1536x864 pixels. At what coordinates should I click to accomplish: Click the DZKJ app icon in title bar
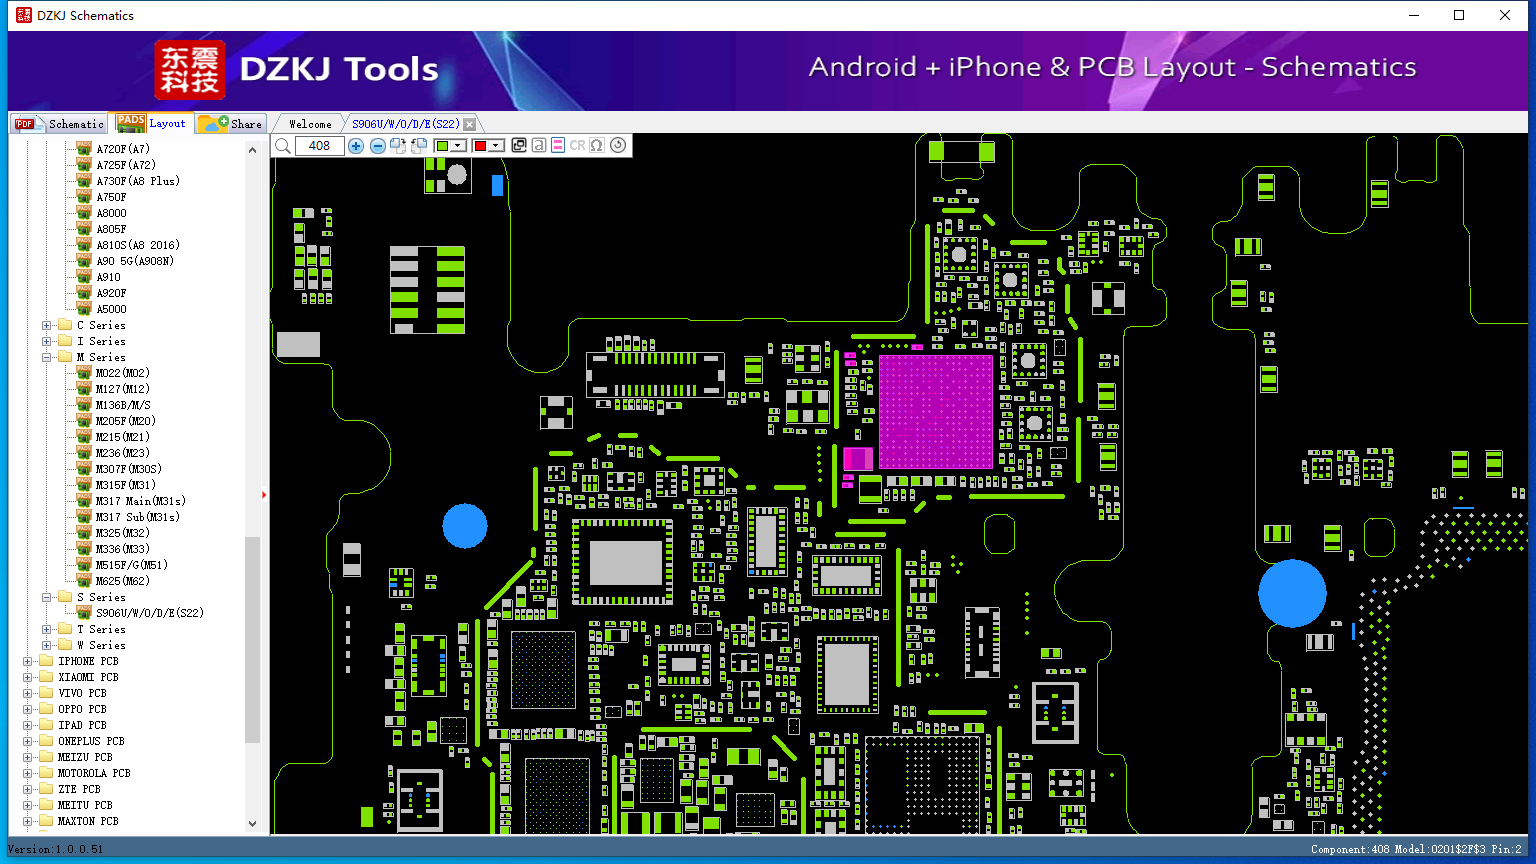(x=23, y=15)
